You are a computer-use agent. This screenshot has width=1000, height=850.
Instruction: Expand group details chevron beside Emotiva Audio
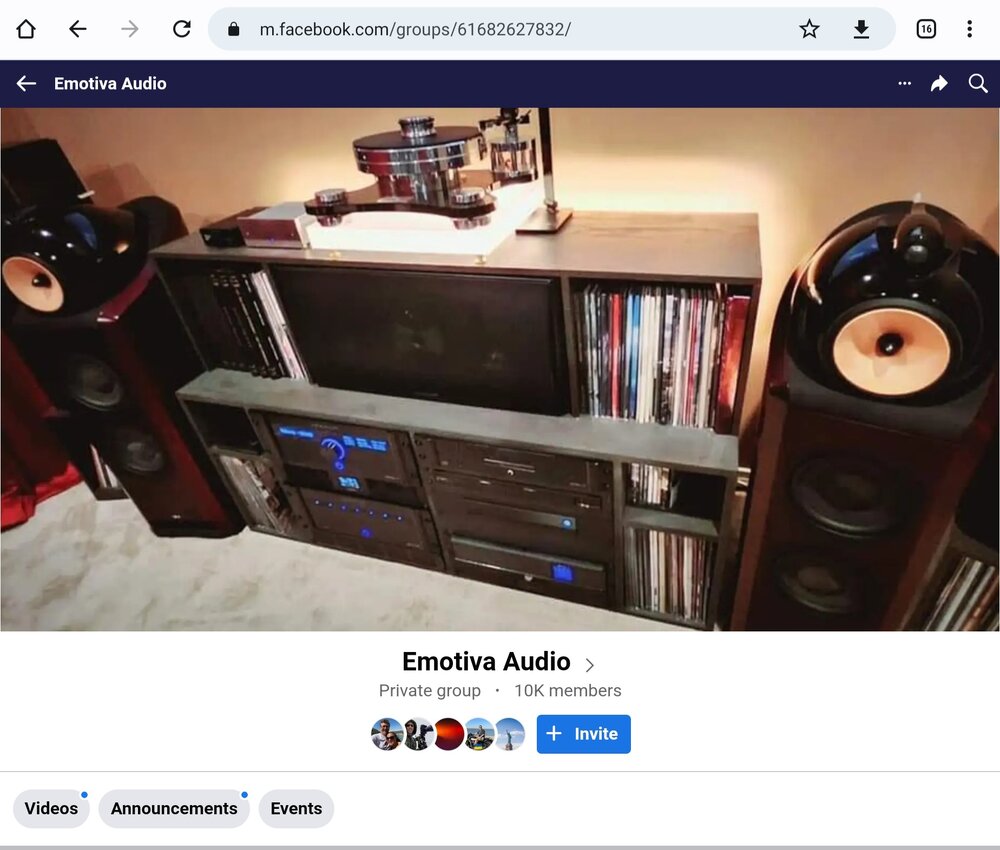click(590, 665)
